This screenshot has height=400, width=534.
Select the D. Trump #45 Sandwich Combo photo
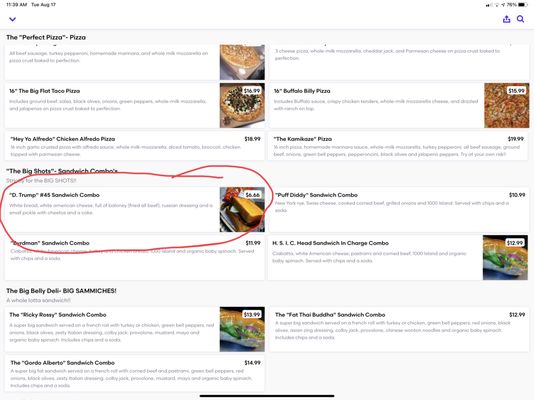pos(242,209)
